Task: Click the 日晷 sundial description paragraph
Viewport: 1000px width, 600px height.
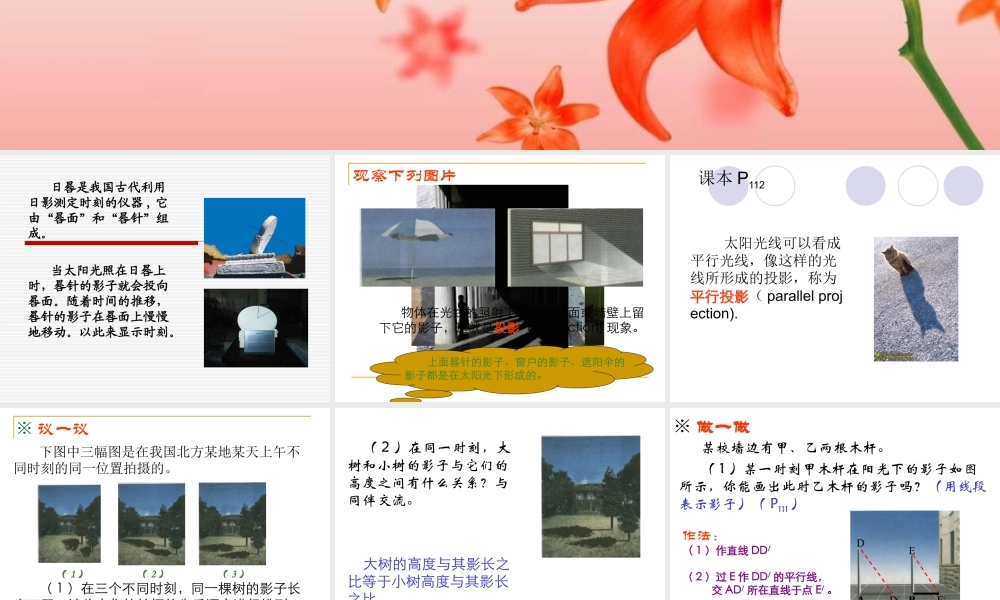Action: click(x=98, y=210)
